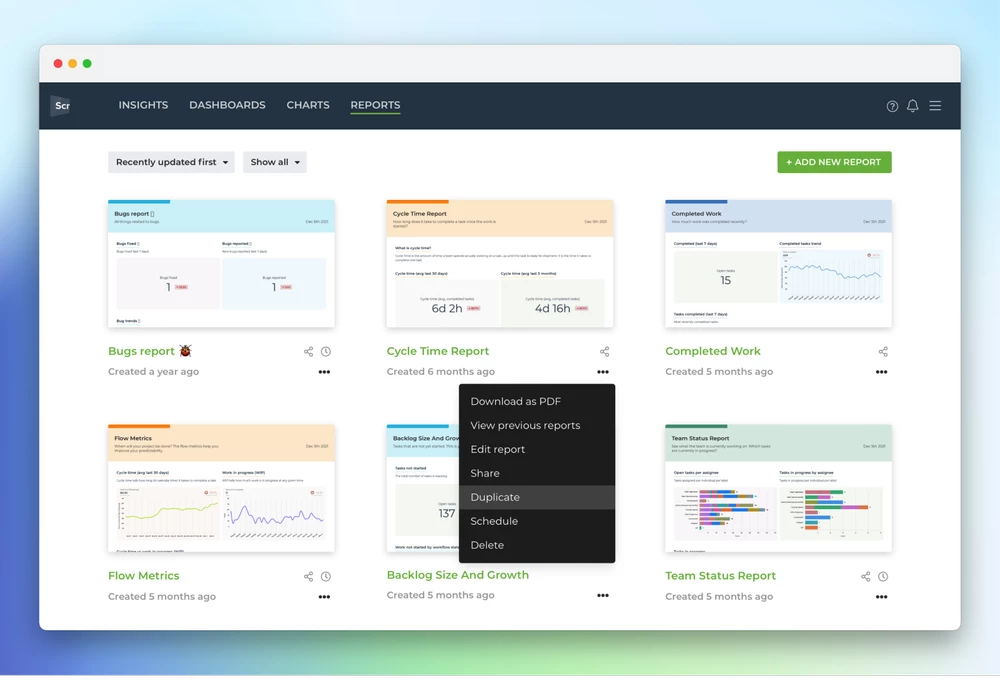The height and width of the screenshot is (684, 1000).
Task: Open the three dots menu for Flow Metrics
Action: point(324,597)
